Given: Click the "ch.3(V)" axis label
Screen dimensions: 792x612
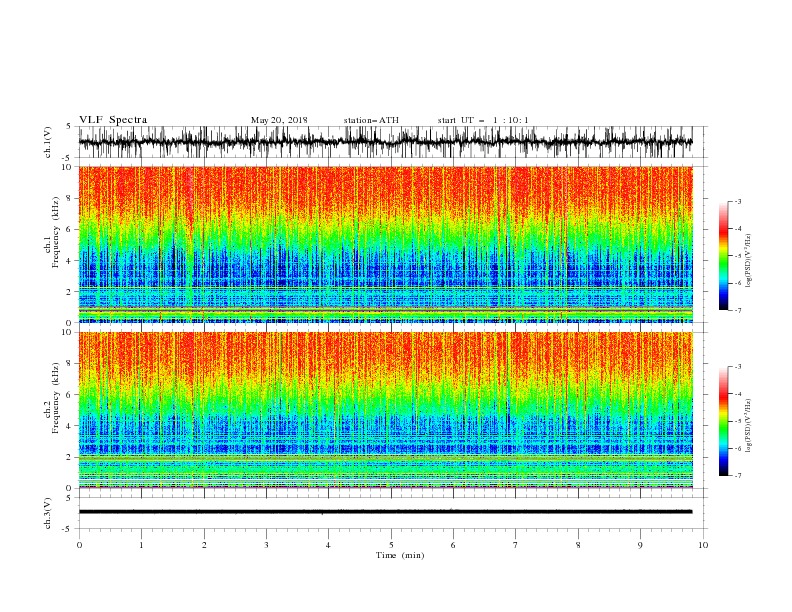Looking at the screenshot, I should pos(48,513).
